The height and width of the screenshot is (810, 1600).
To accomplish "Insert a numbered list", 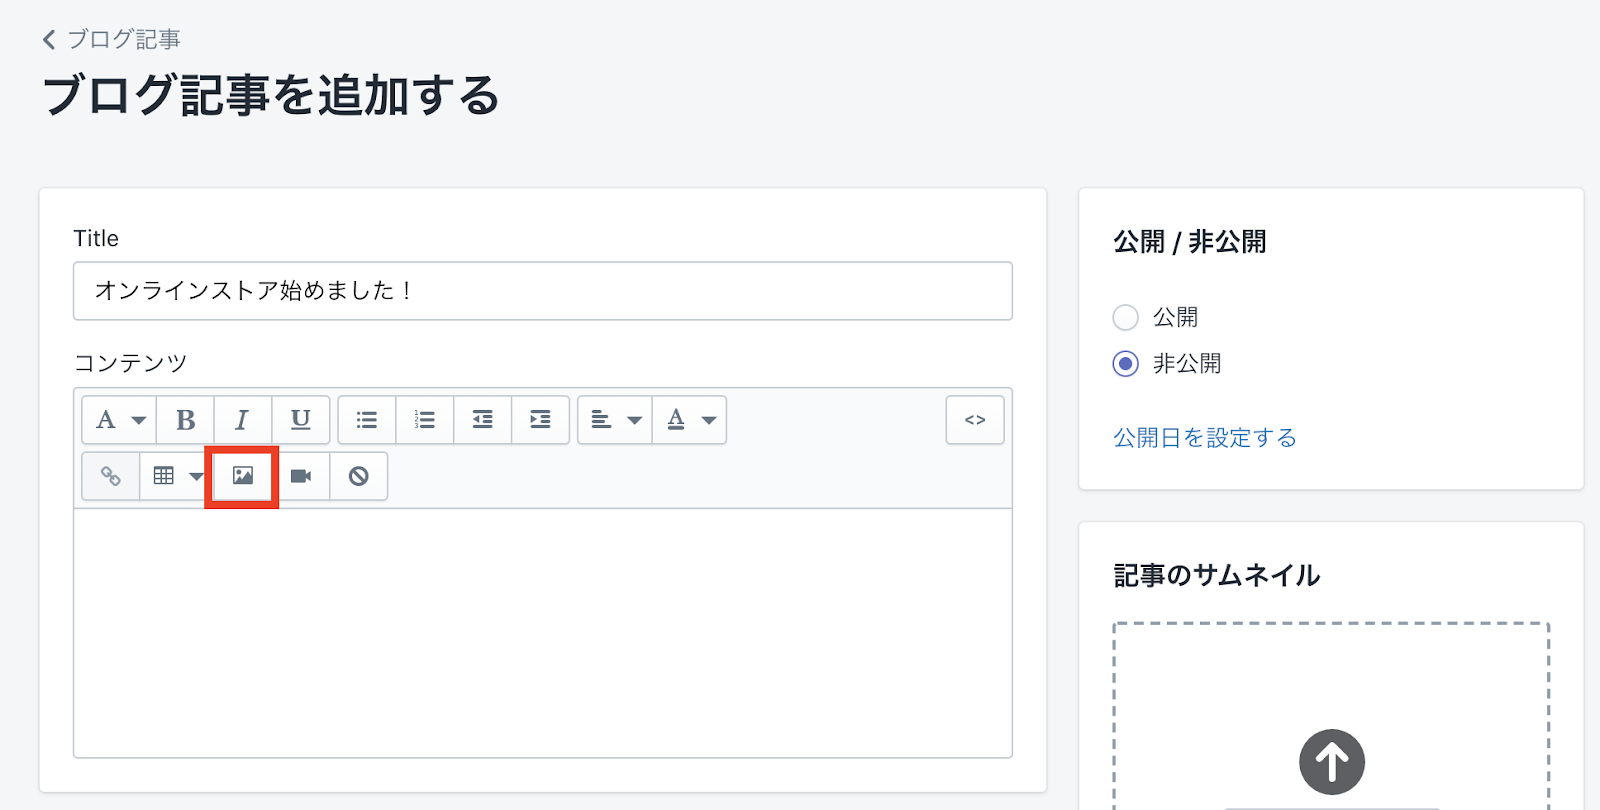I will [425, 420].
